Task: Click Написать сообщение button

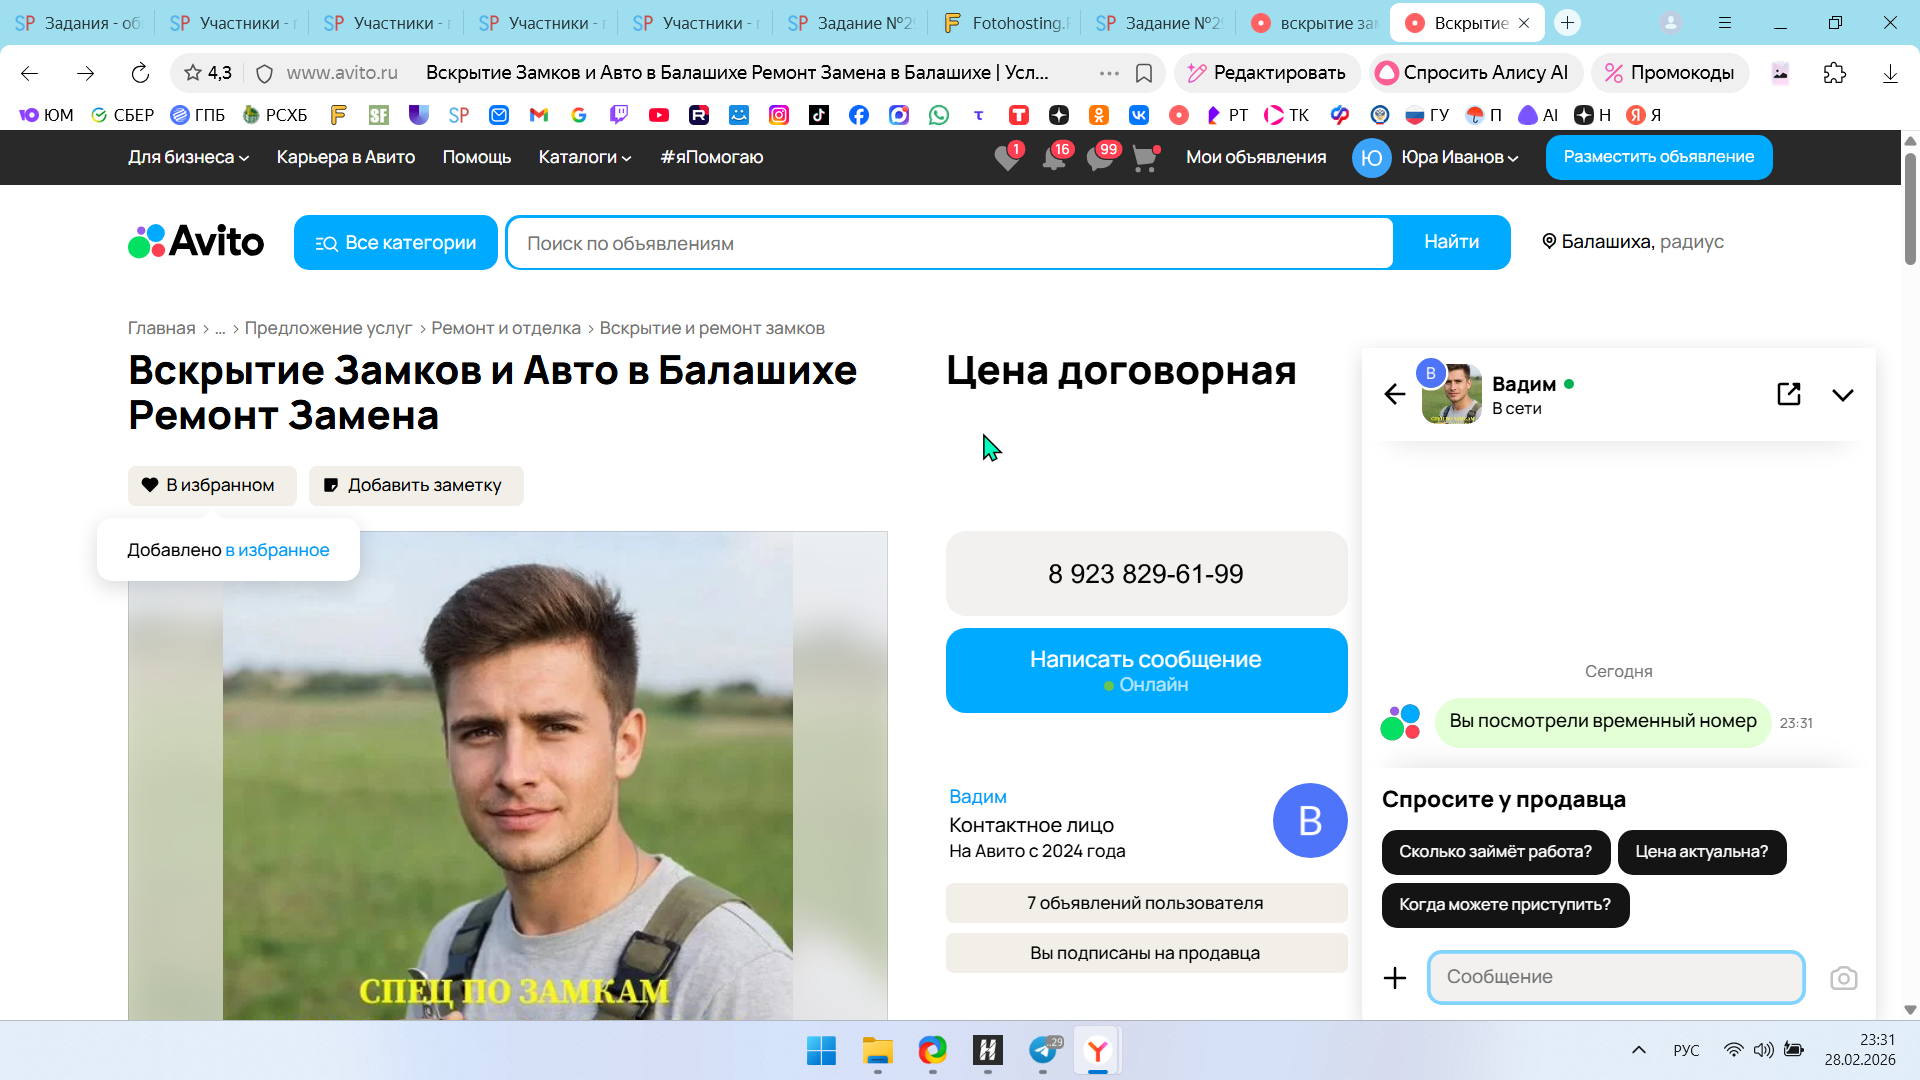Action: [x=1145, y=670]
